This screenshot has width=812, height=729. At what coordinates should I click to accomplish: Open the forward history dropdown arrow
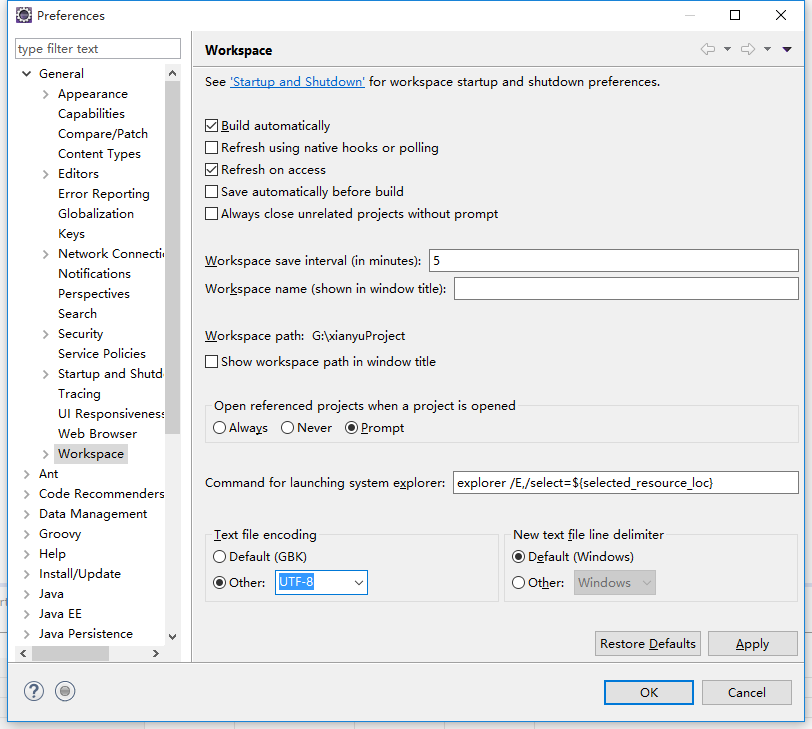point(767,49)
